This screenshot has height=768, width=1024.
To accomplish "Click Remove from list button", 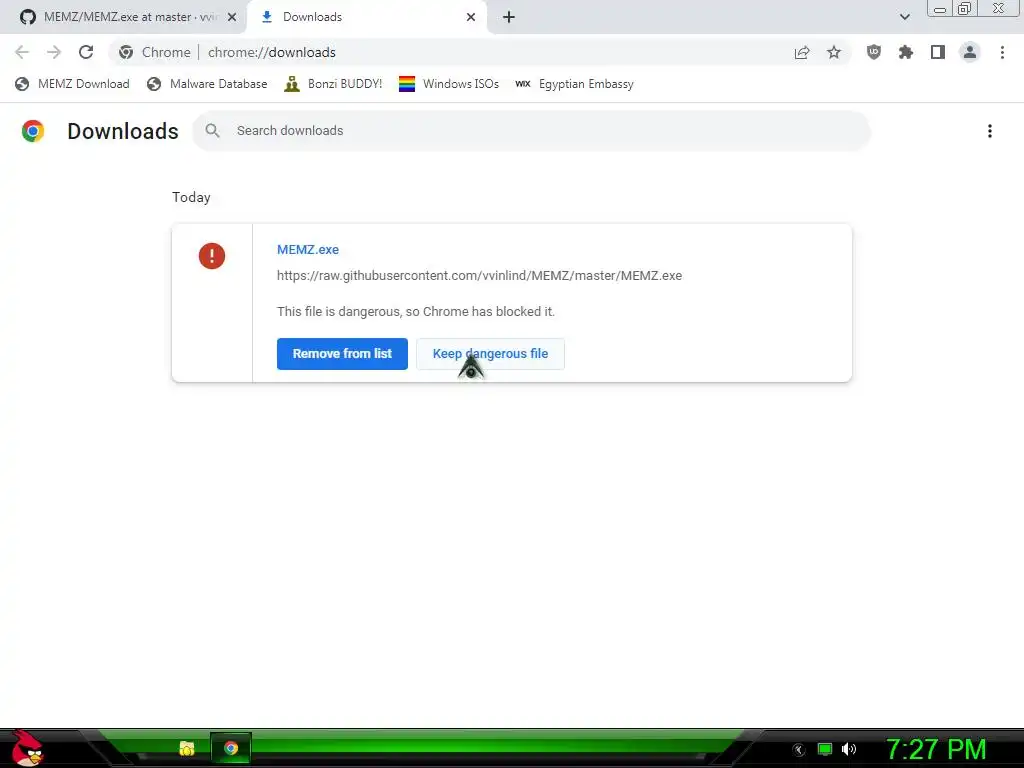I will (x=342, y=354).
